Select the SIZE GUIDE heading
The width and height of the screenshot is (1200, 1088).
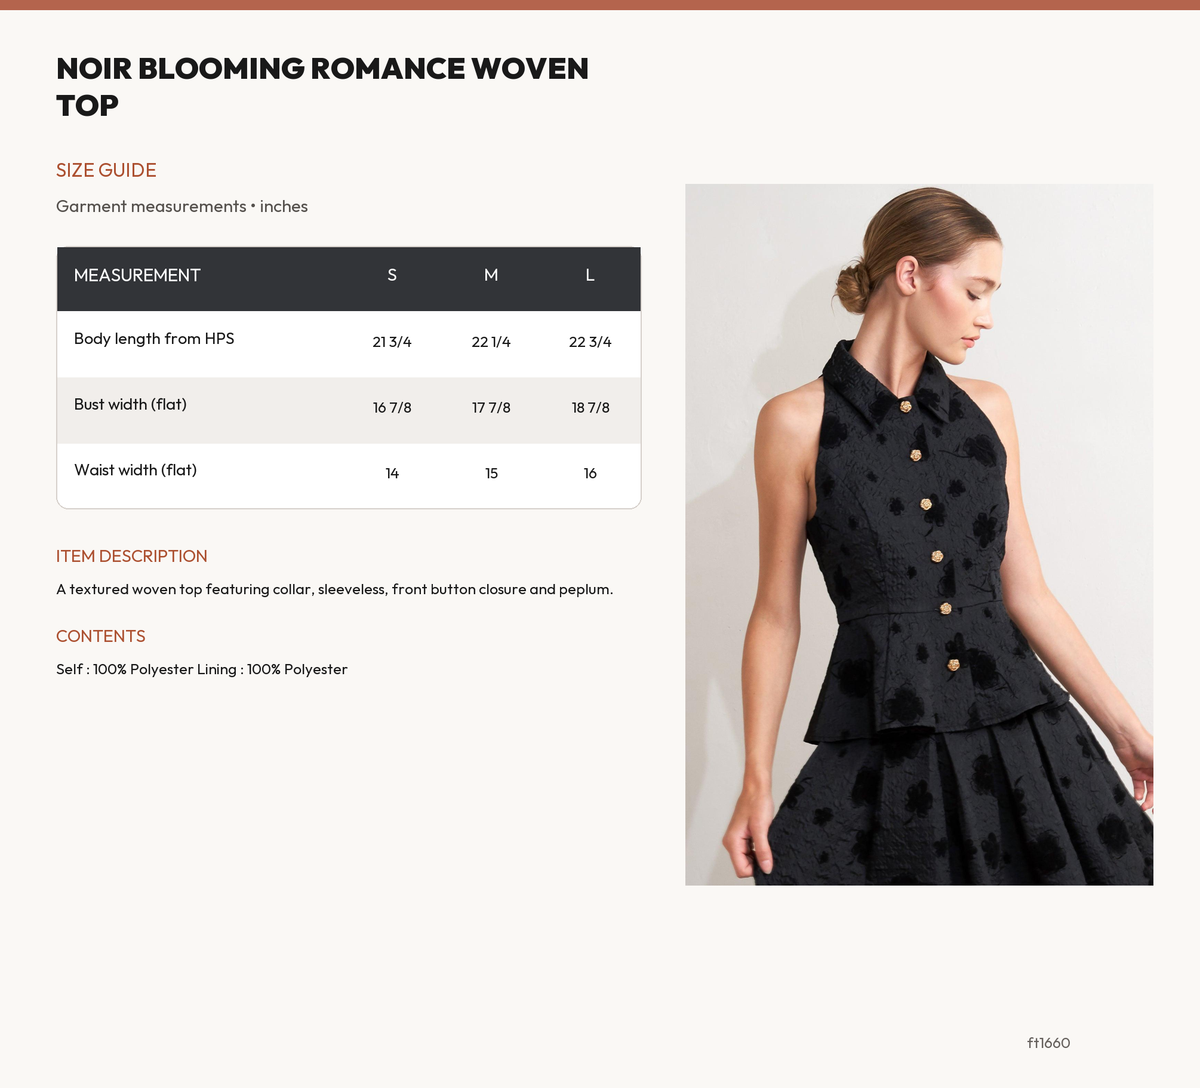[x=106, y=170]
